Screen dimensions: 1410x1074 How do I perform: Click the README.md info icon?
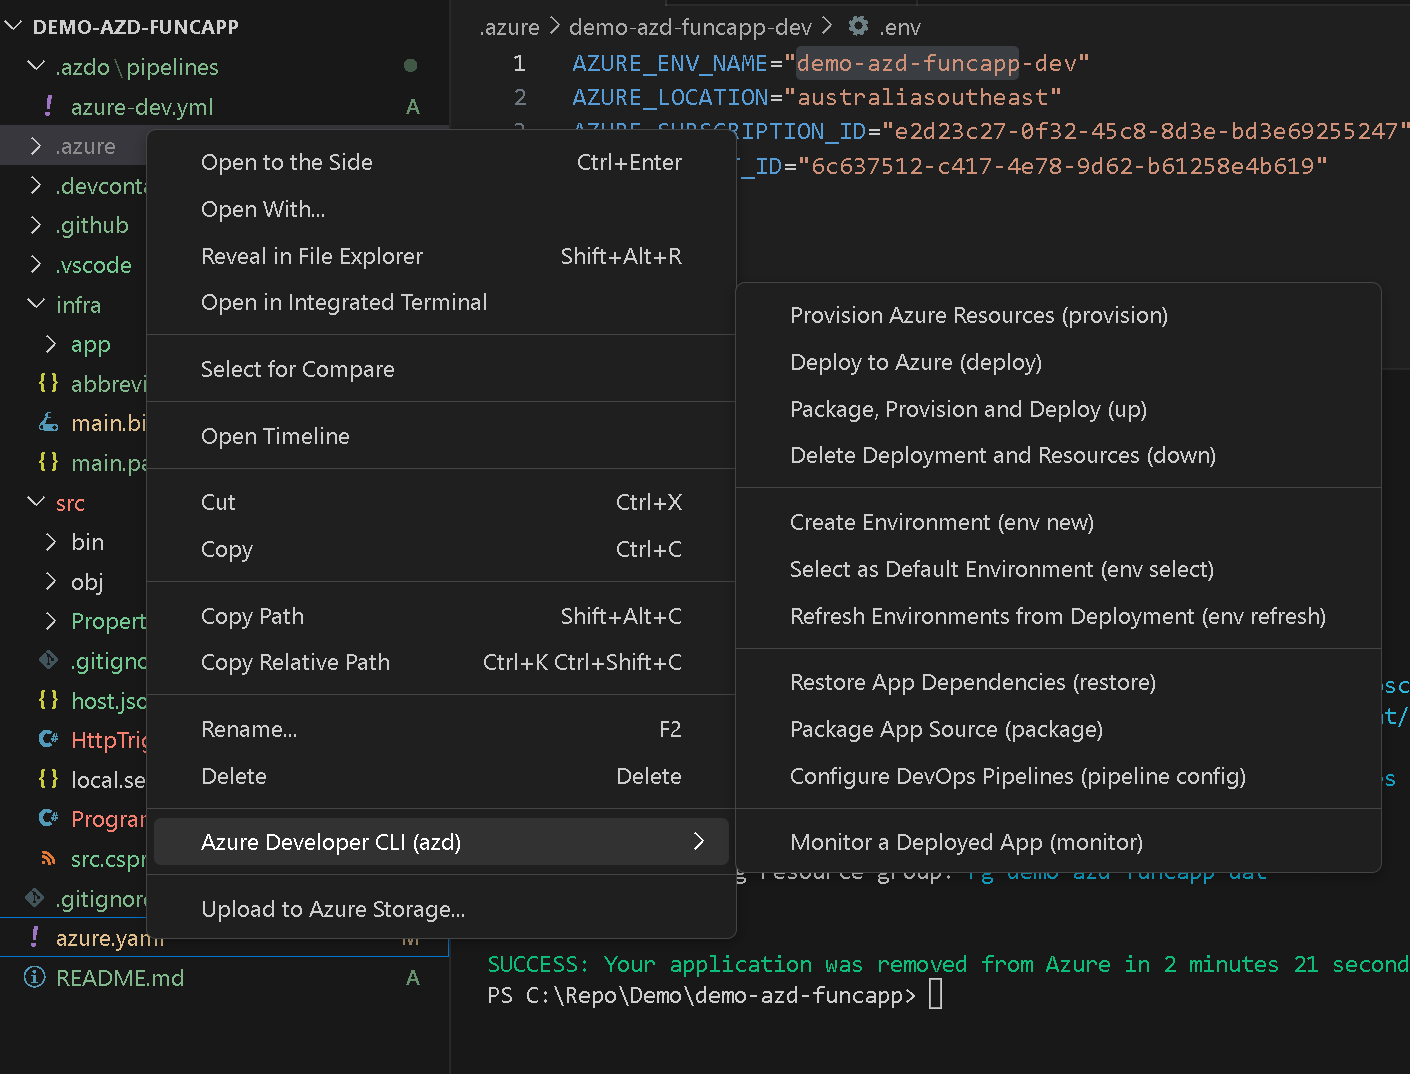[34, 977]
